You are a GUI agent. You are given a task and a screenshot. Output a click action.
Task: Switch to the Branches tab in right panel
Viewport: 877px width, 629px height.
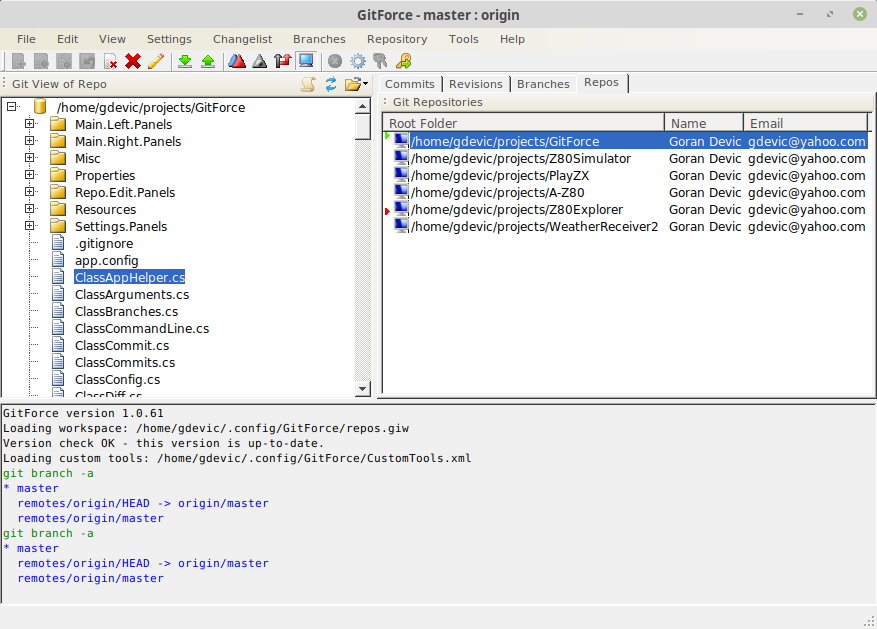pyautogui.click(x=543, y=84)
